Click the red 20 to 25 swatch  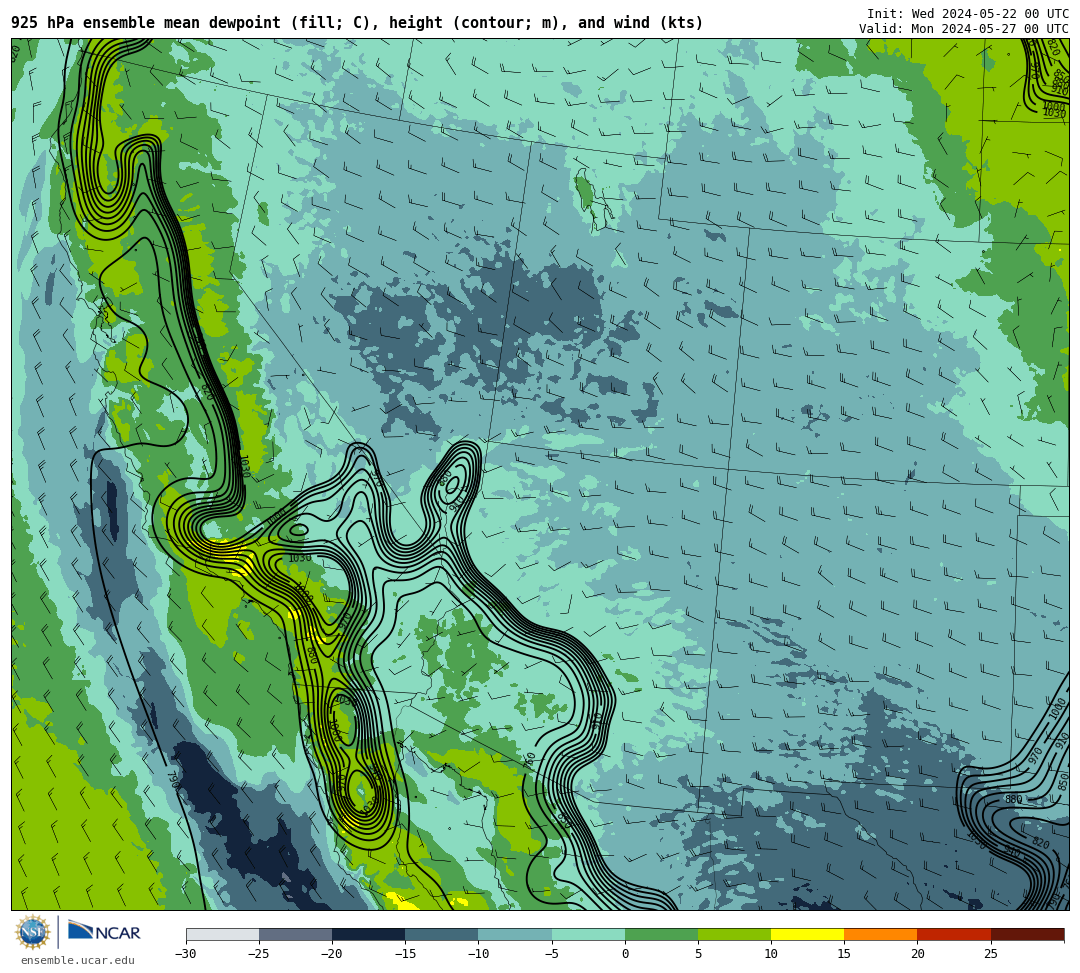coord(954,934)
